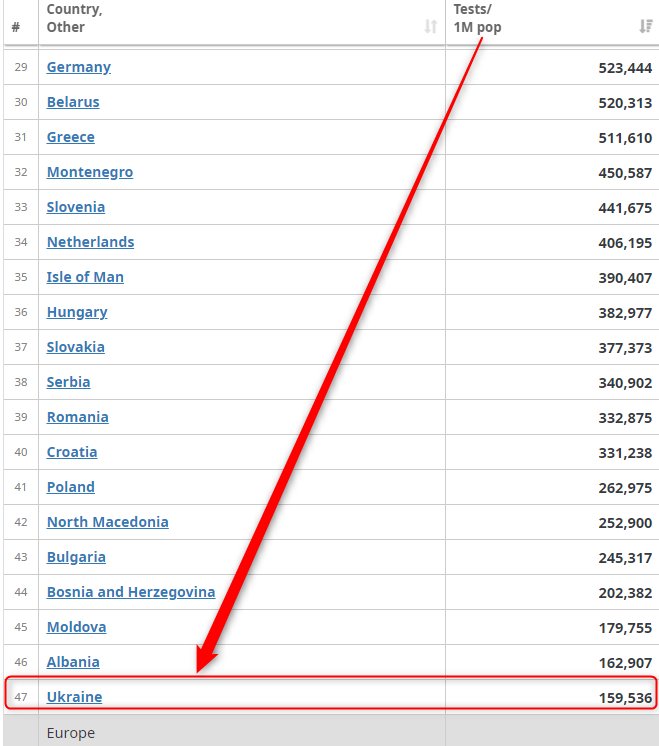This screenshot has width=659, height=746.
Task: Open the Croatia country link
Action: [72, 452]
